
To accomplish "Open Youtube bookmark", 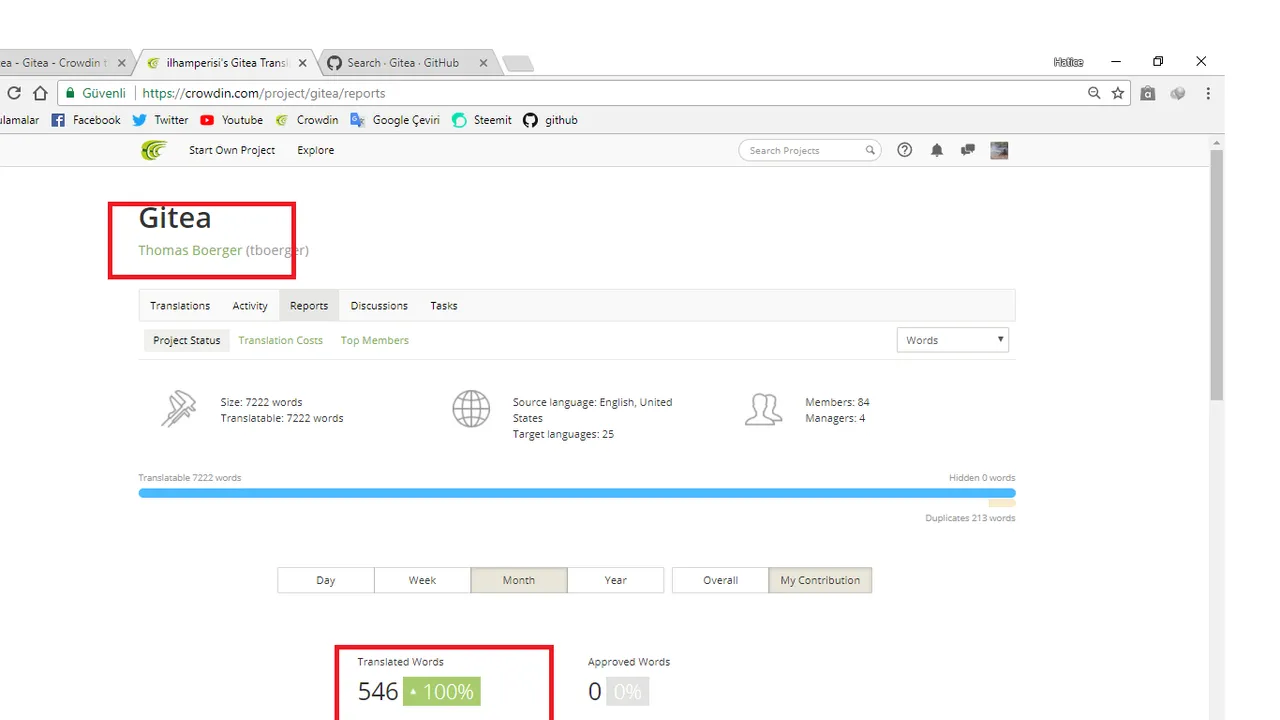I will click(x=231, y=120).
